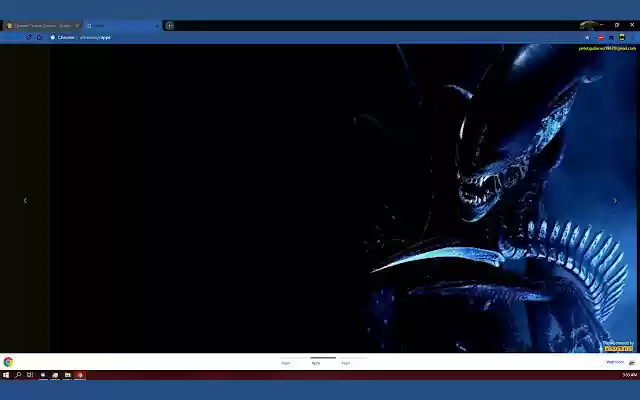Screen dimensions: 640x400
Task: Close the first Chrome tab
Action: pyautogui.click(x=77, y=26)
